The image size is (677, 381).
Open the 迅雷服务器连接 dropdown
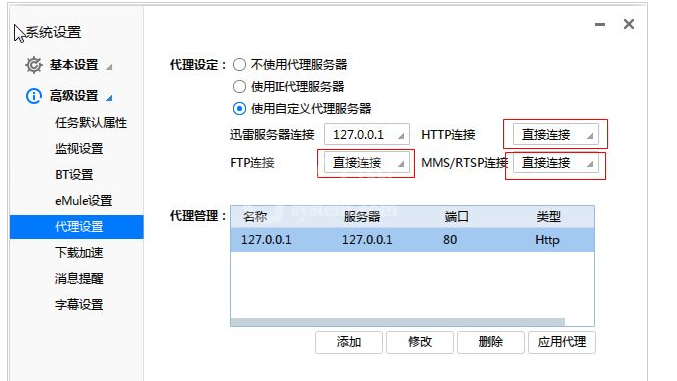pyautogui.click(x=367, y=135)
